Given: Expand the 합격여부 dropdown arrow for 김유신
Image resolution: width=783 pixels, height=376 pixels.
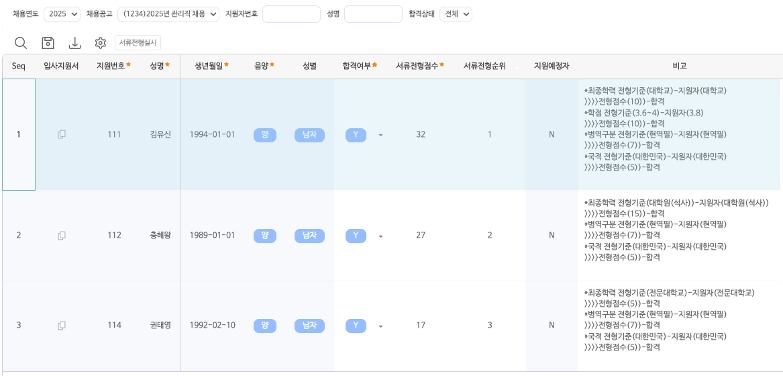Looking at the screenshot, I should [381, 135].
